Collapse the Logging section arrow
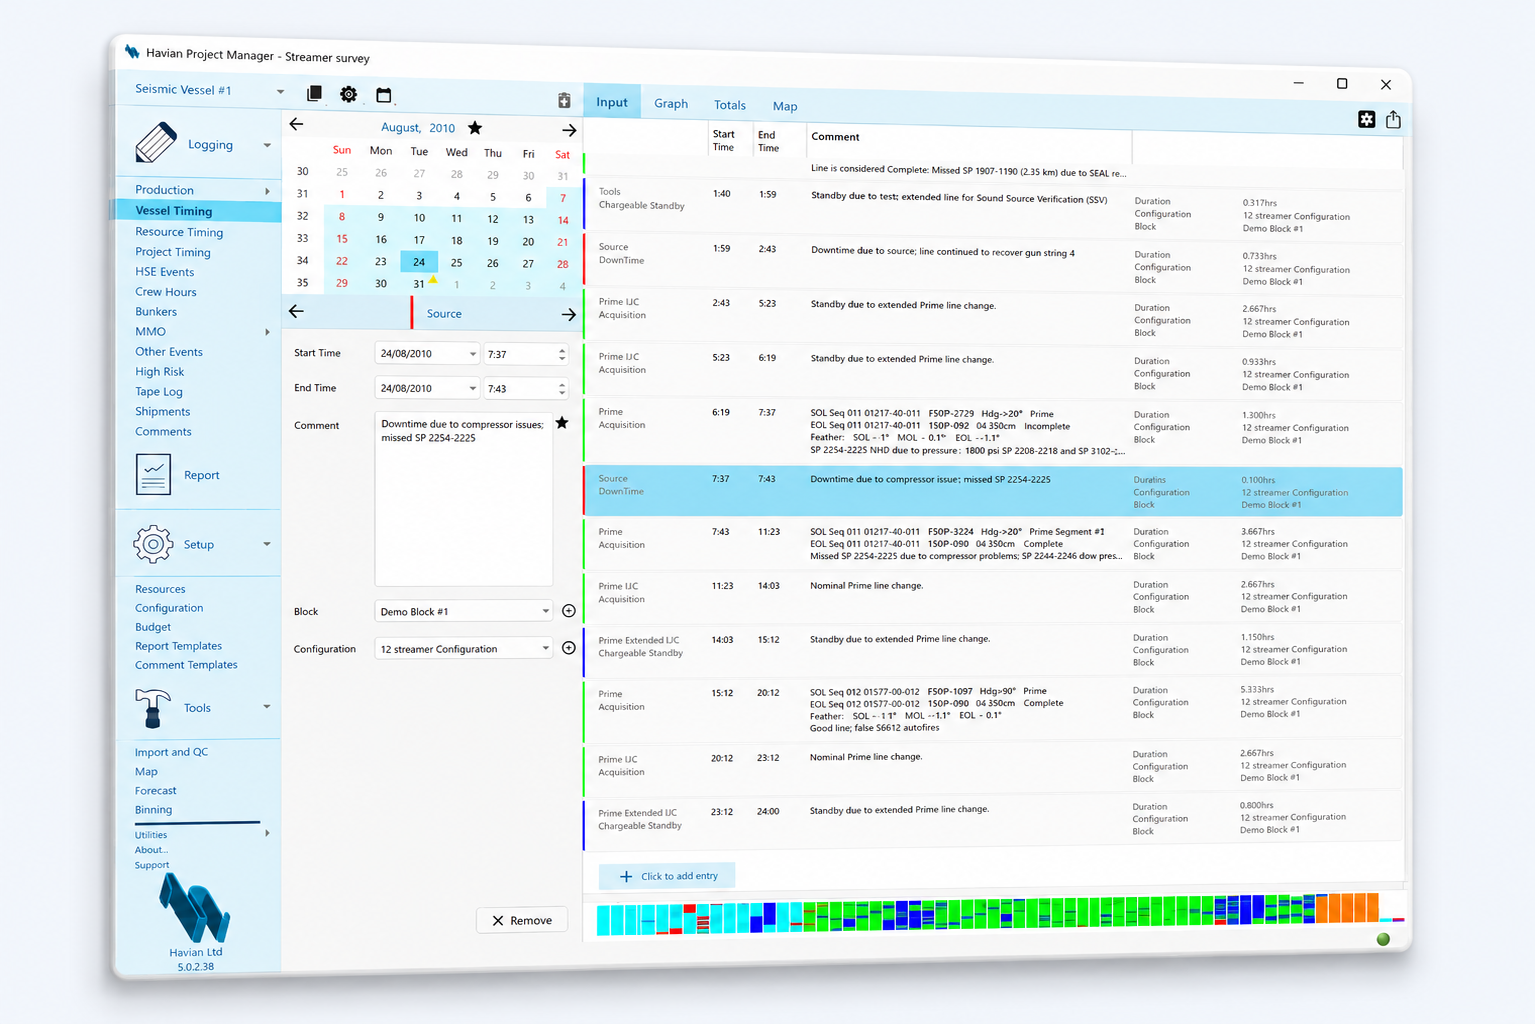 [267, 145]
